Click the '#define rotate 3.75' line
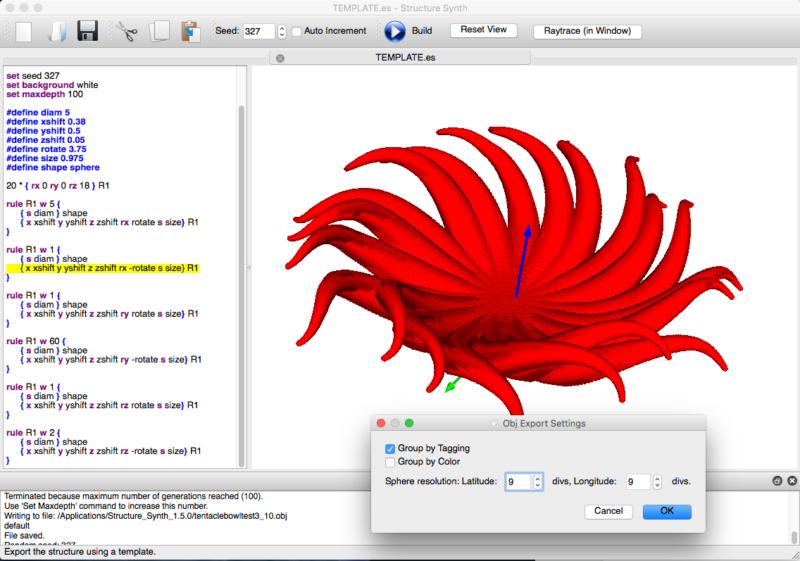This screenshot has height=561, width=800. (46, 149)
